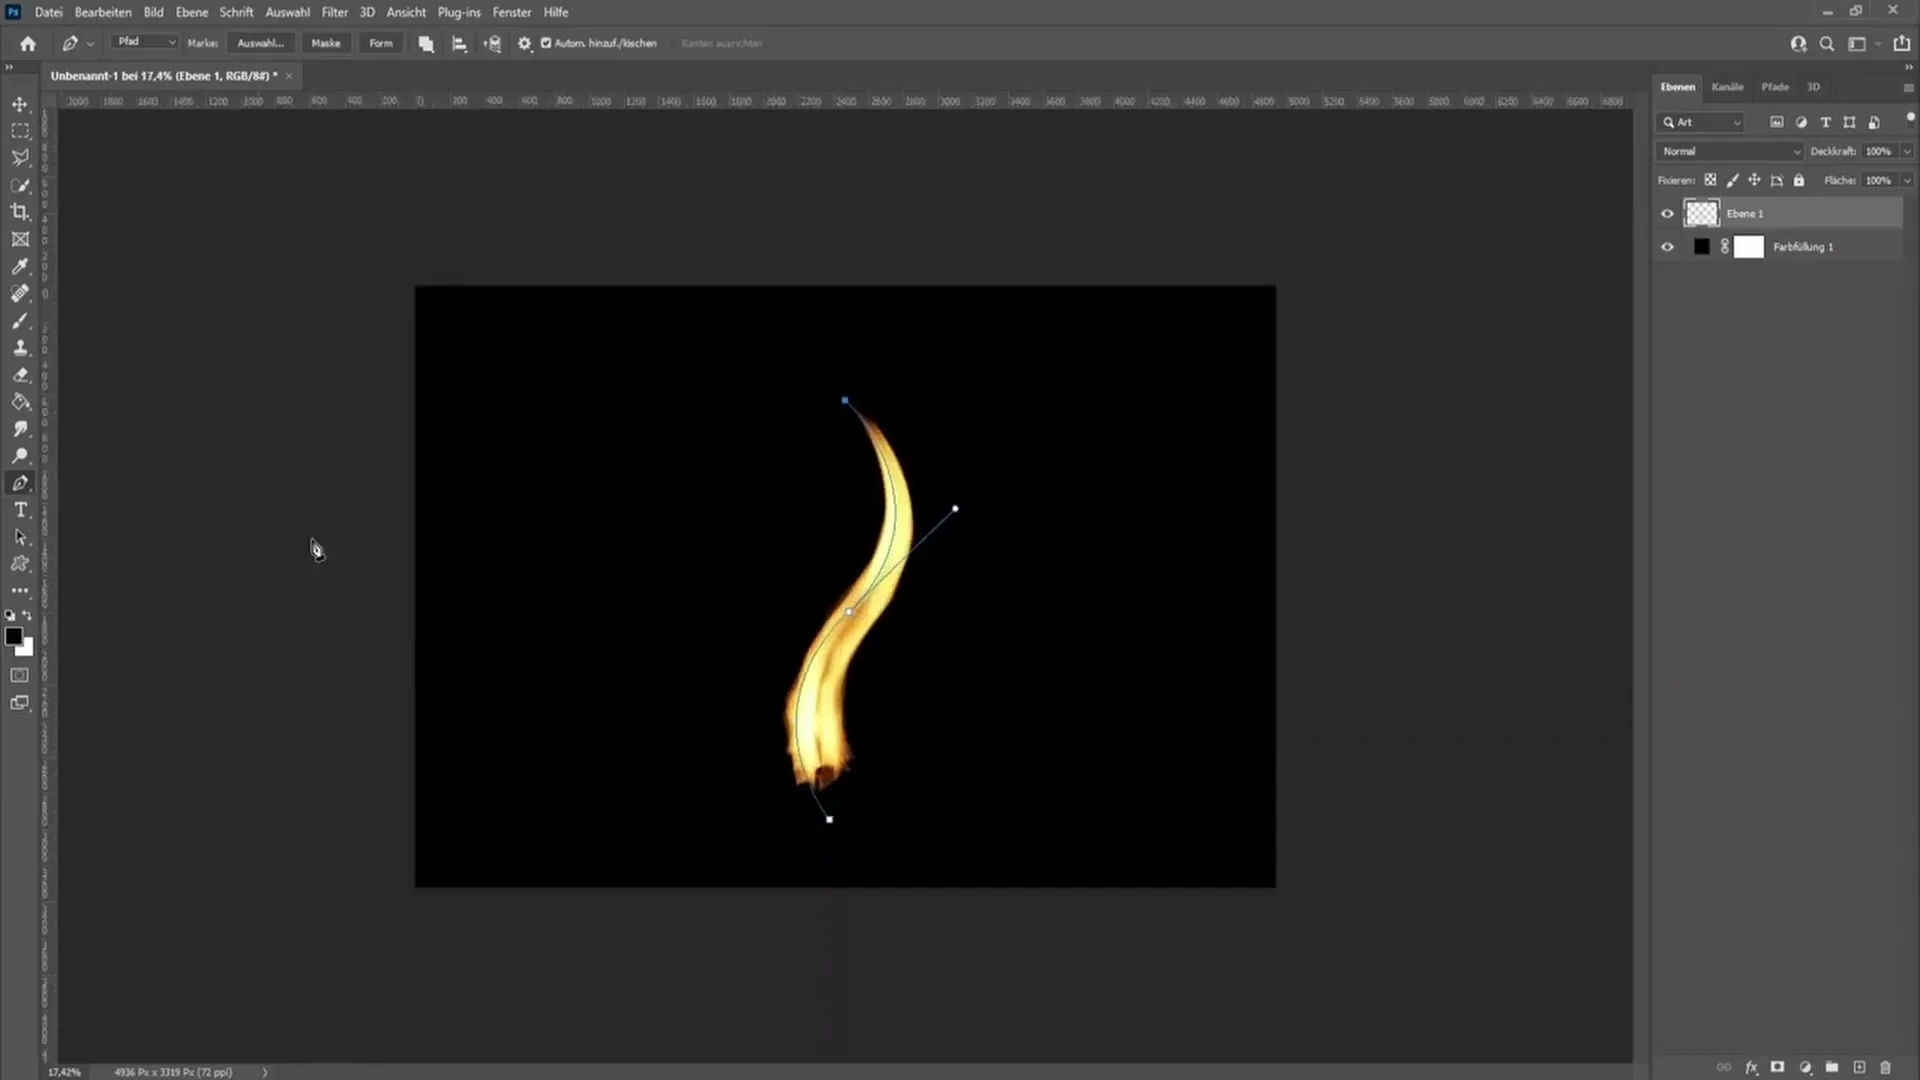Select the Brush tool
Screen dimensions: 1920x1080
coord(20,321)
